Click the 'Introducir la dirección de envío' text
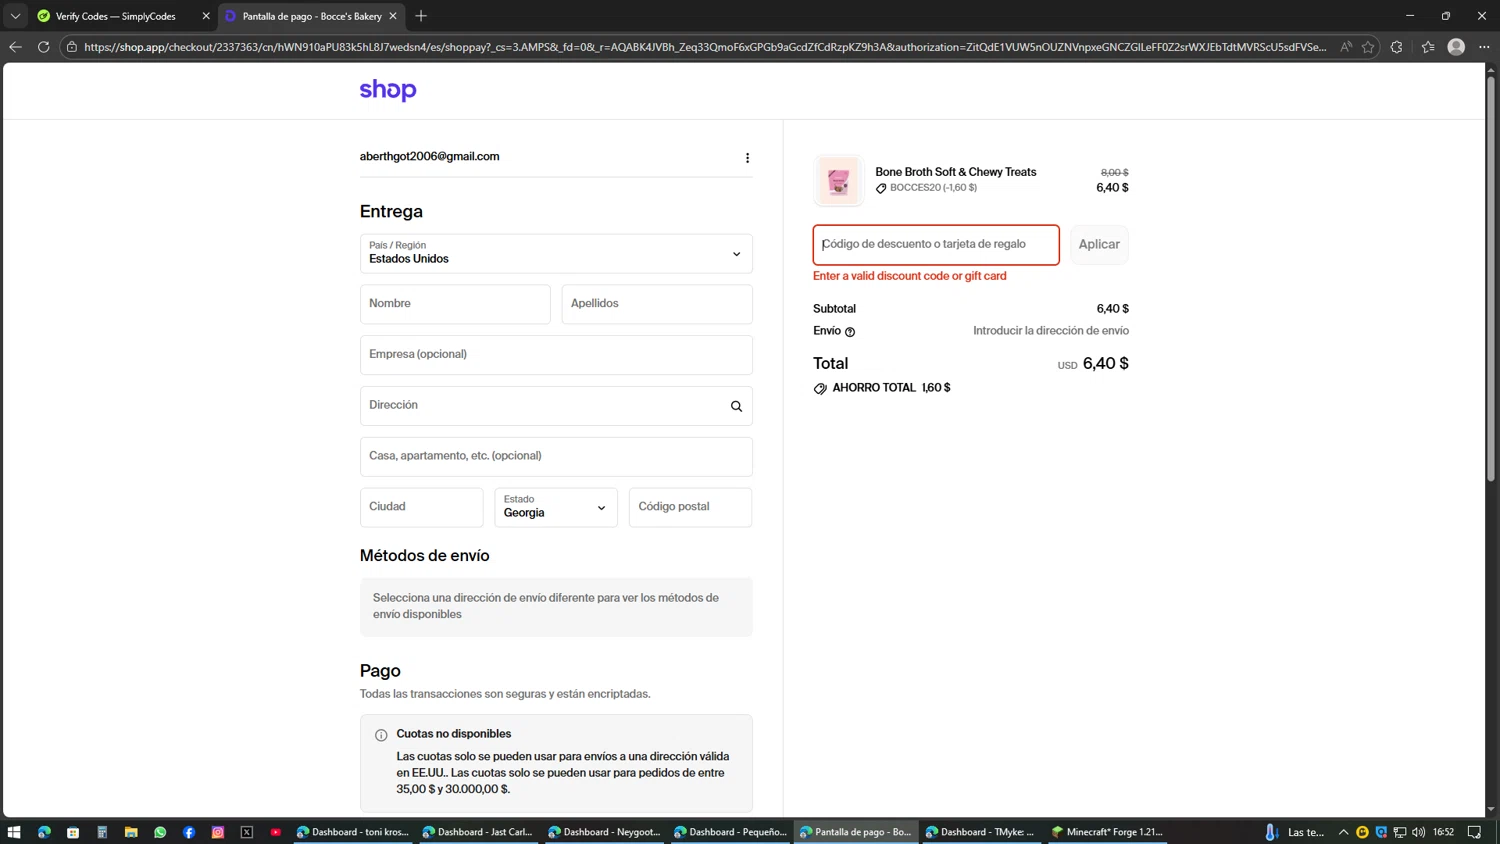1500x844 pixels. click(x=1051, y=331)
